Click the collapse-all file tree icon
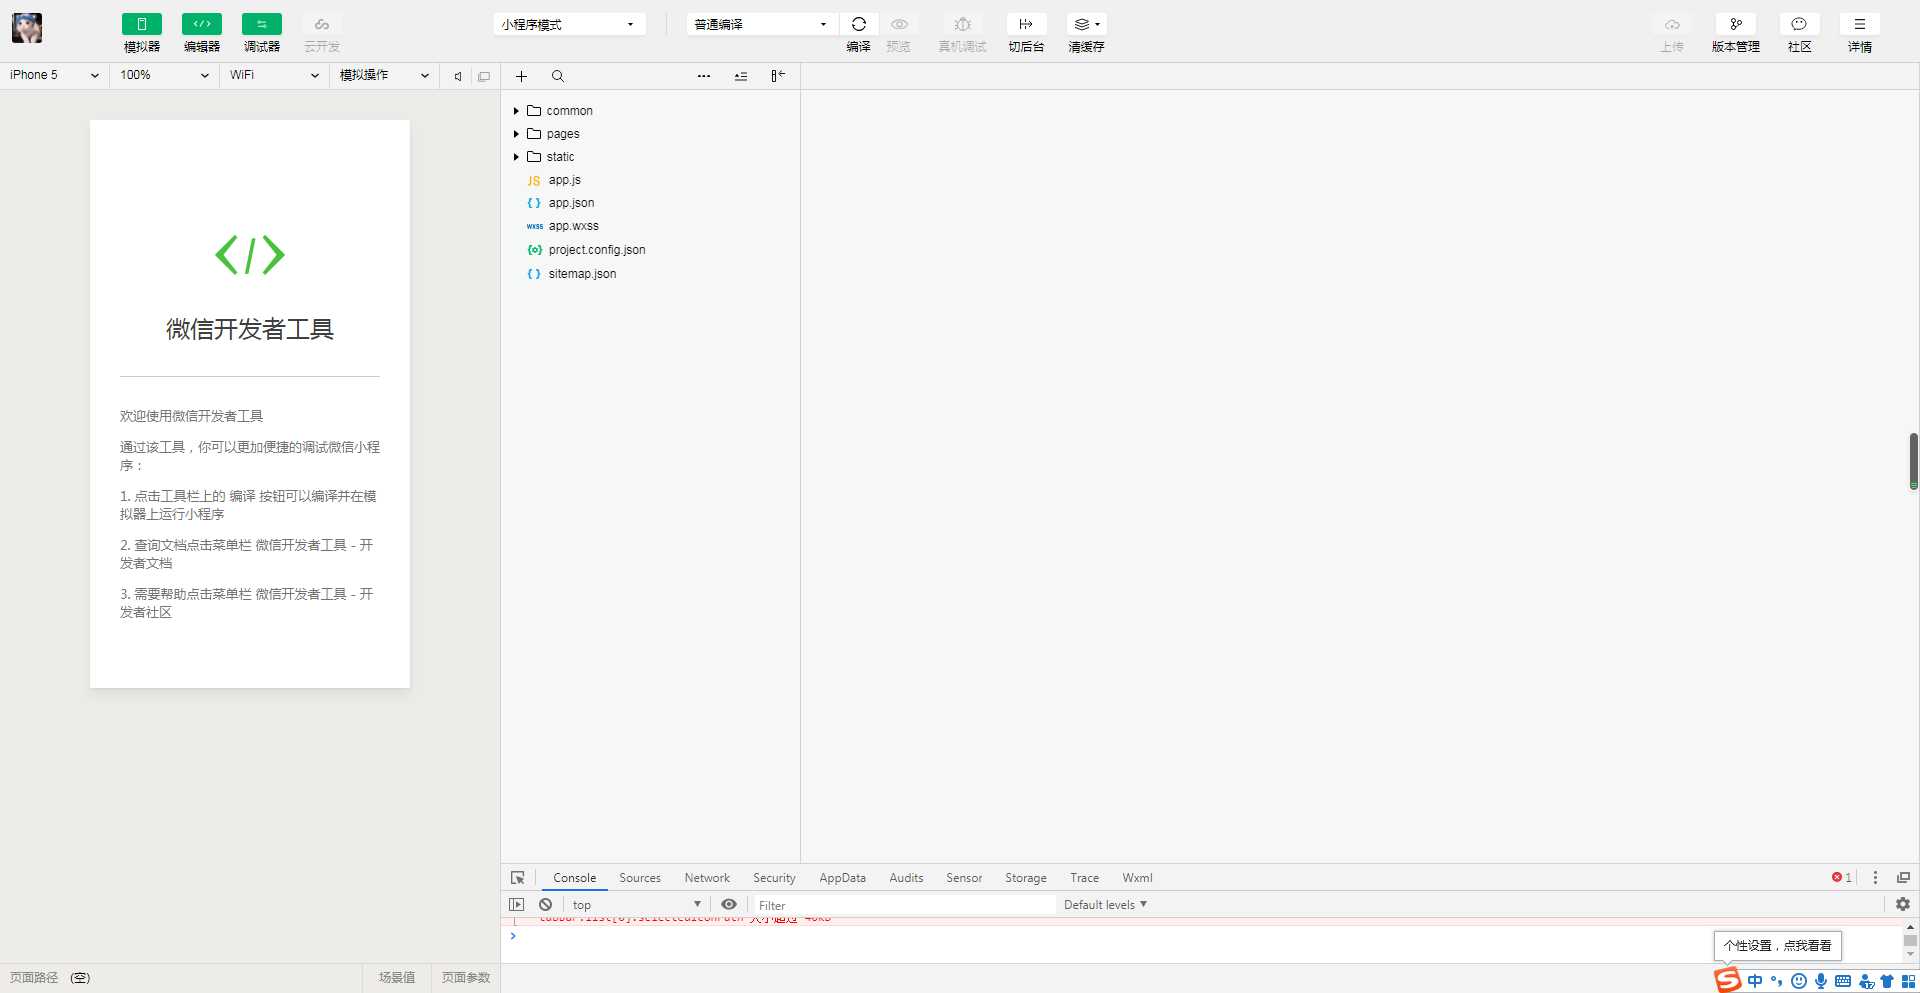Screen dimensions: 1920x993 coord(741,76)
